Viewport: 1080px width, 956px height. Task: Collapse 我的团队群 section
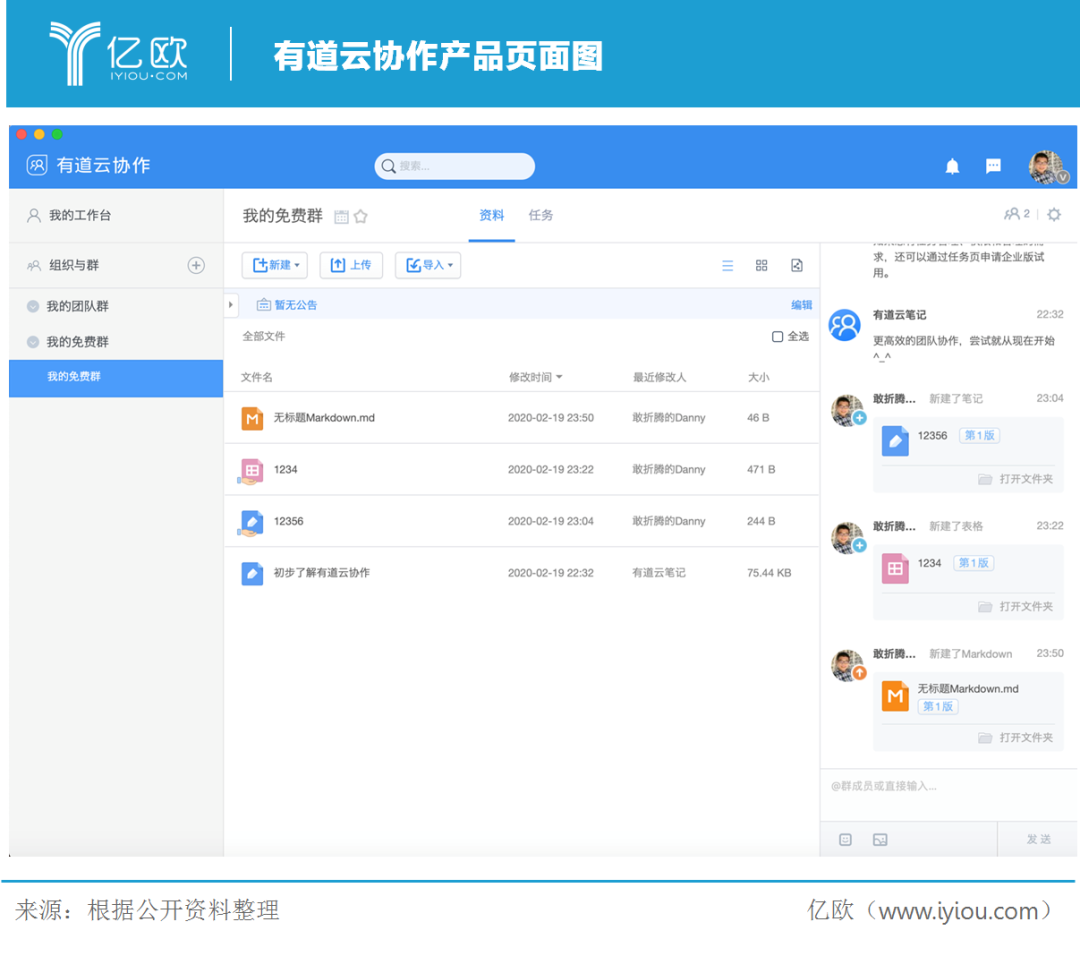click(32, 306)
